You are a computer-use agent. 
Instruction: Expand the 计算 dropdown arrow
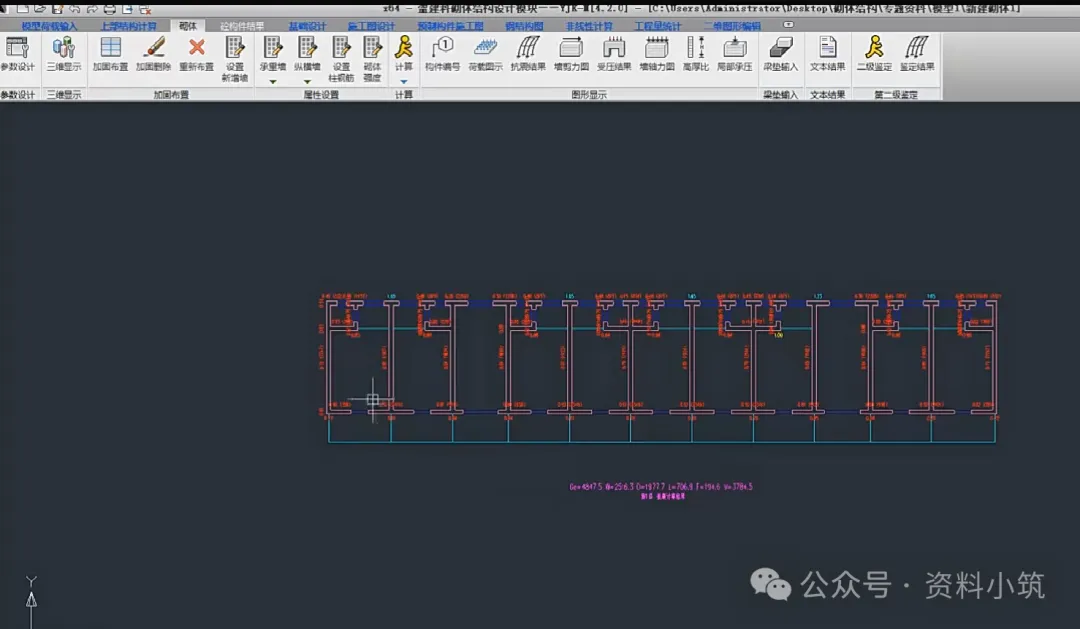pyautogui.click(x=404, y=81)
